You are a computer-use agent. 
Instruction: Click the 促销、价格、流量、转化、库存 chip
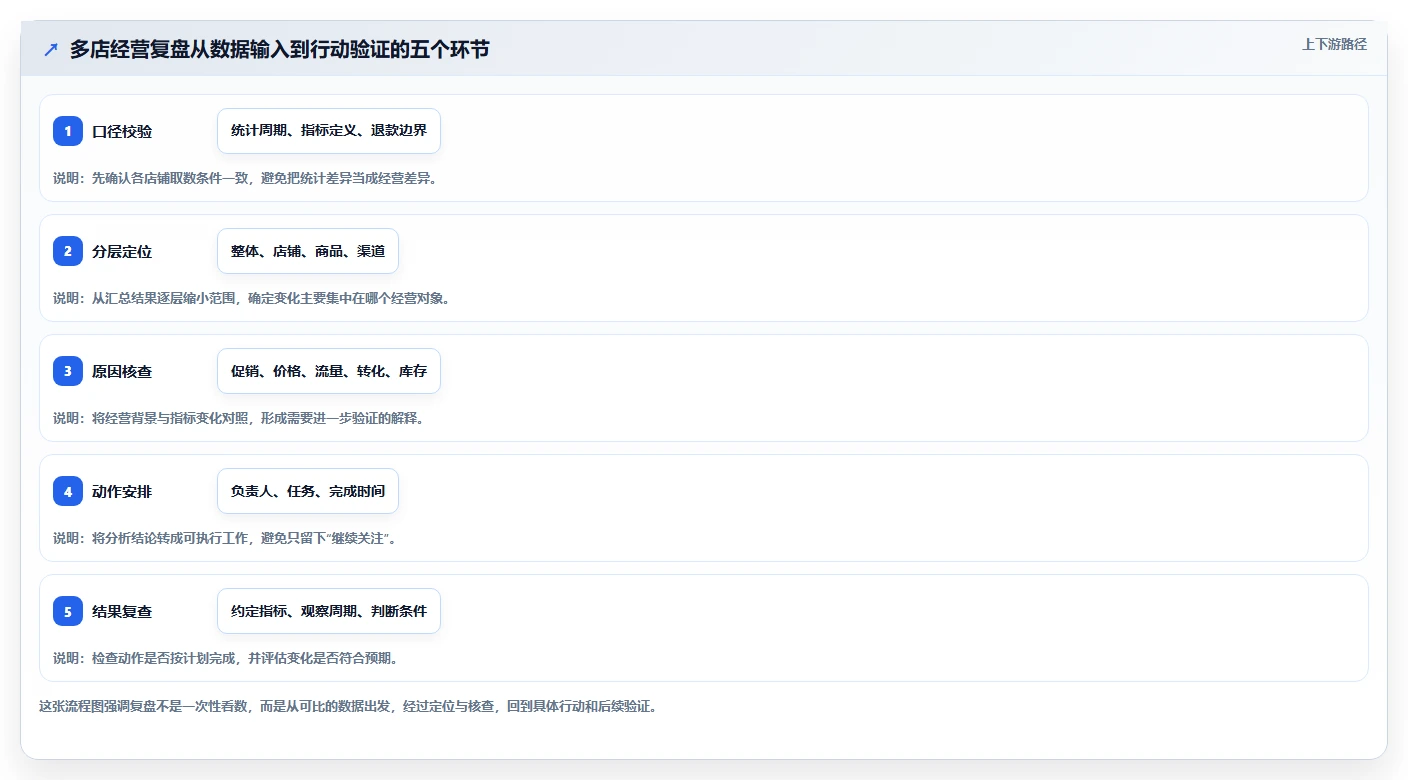(x=329, y=371)
